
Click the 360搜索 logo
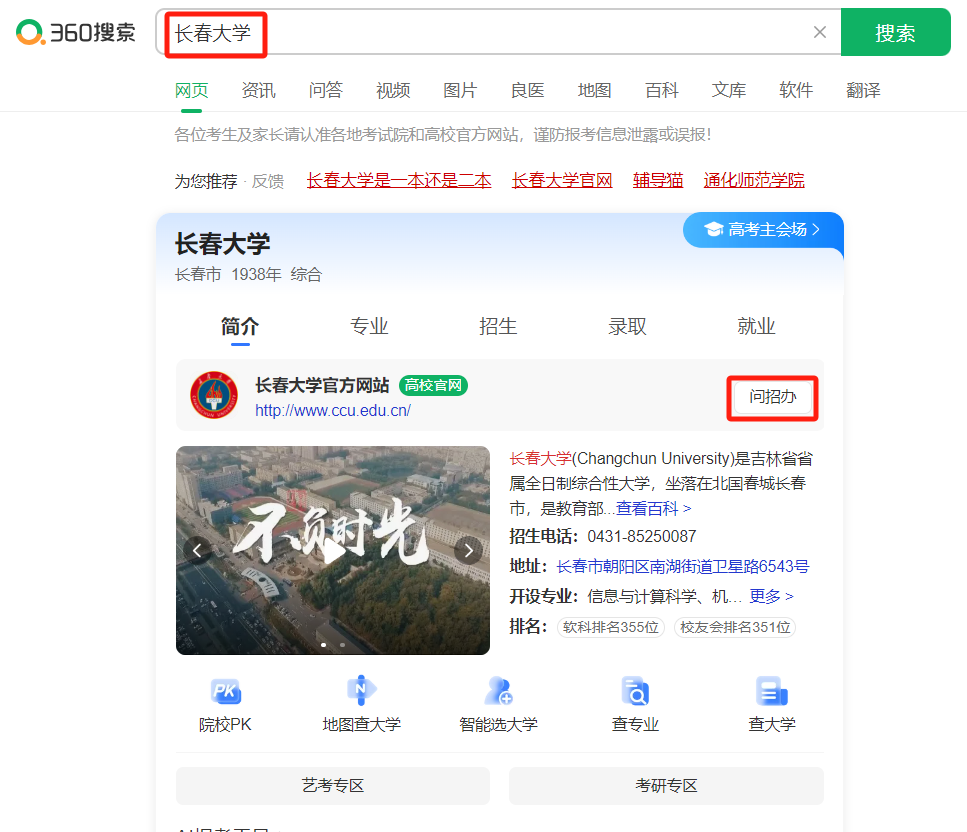[x=76, y=32]
